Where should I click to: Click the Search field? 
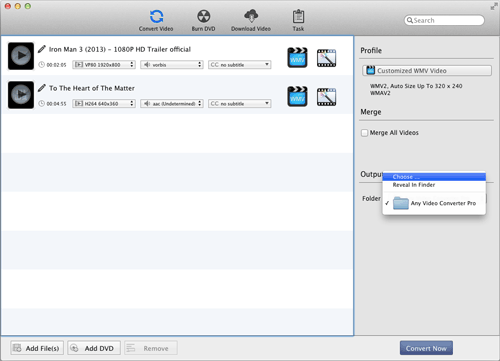pos(444,20)
